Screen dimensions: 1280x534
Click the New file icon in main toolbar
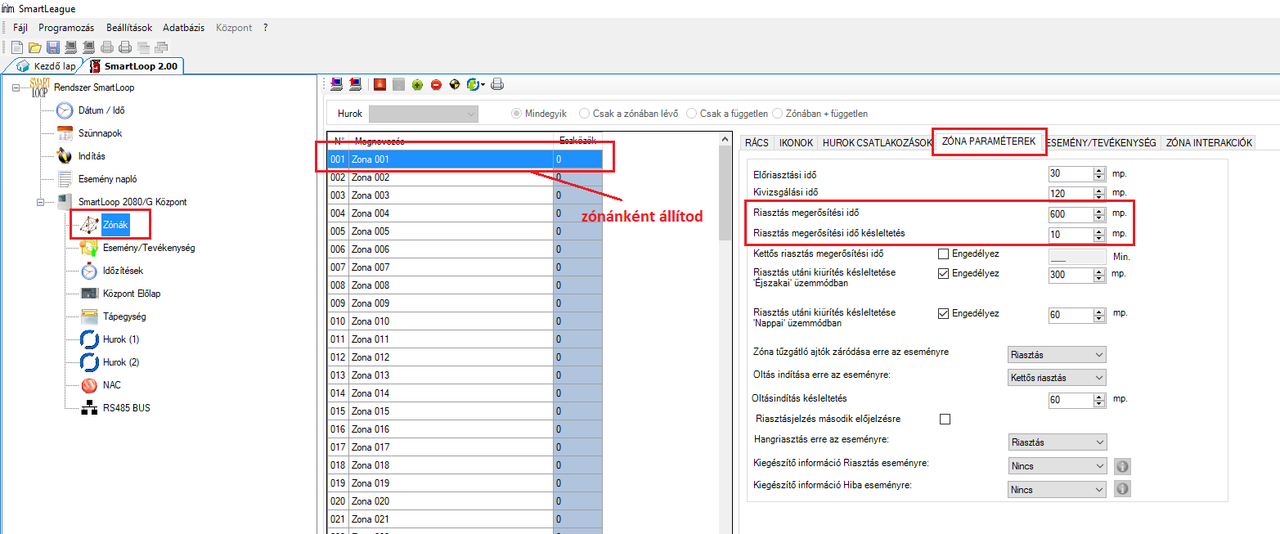pos(17,47)
